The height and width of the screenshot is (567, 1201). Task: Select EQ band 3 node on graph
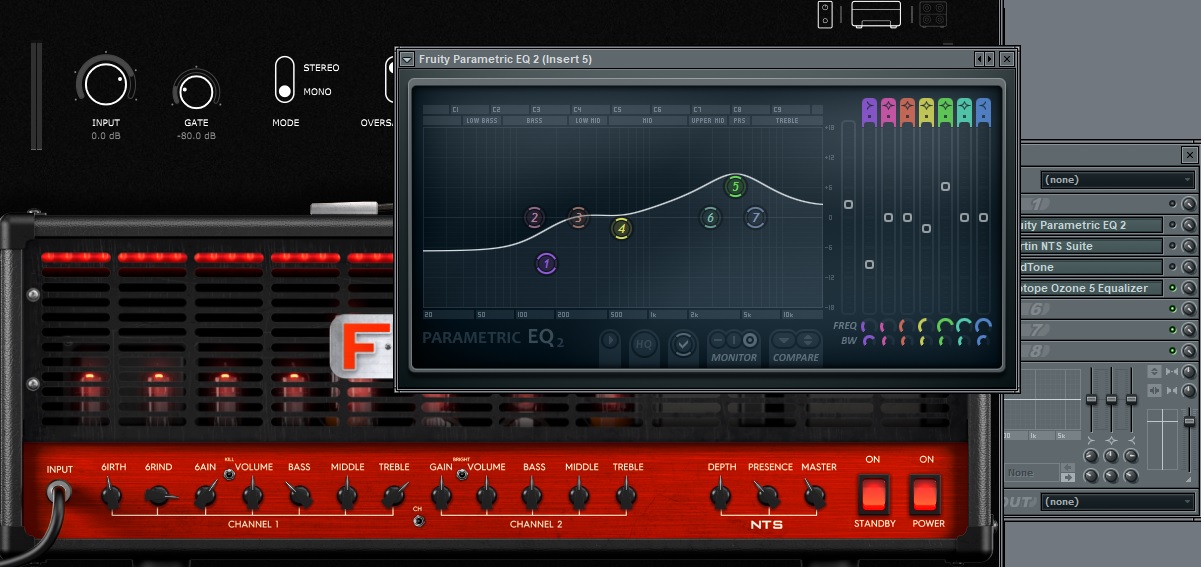point(577,218)
